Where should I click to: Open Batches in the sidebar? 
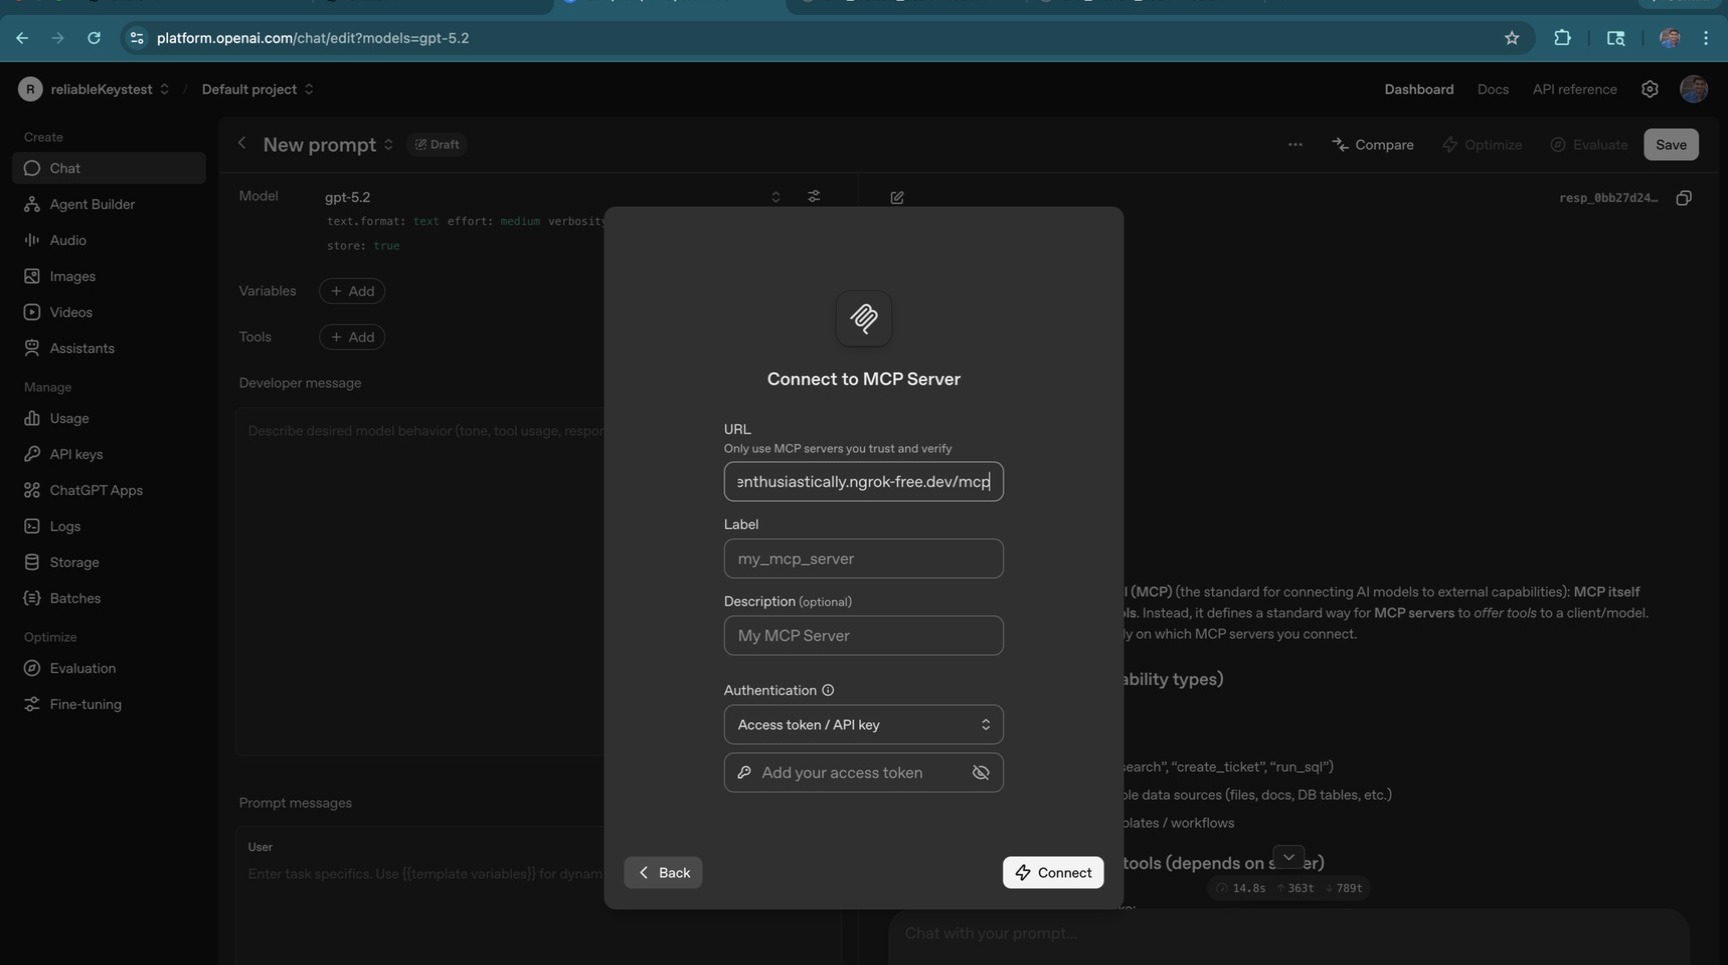coord(109,598)
